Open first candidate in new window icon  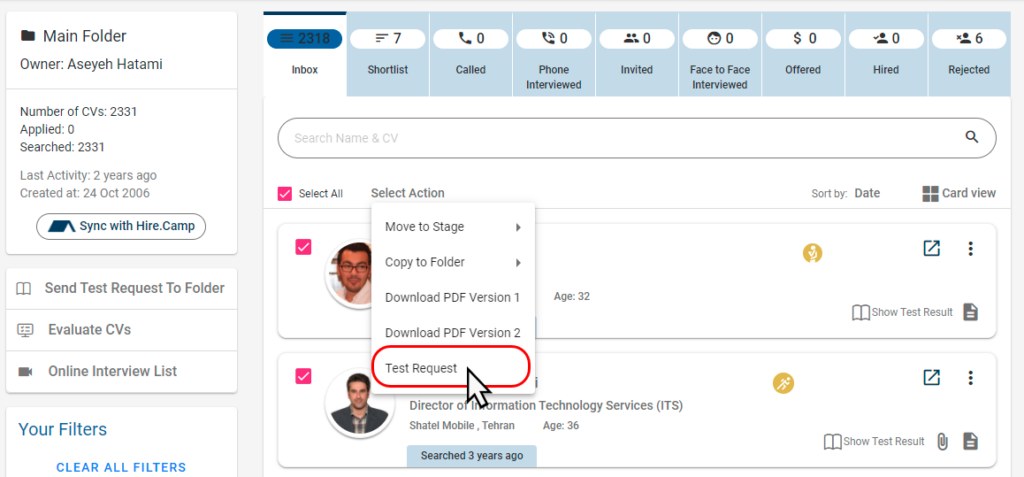tap(931, 249)
